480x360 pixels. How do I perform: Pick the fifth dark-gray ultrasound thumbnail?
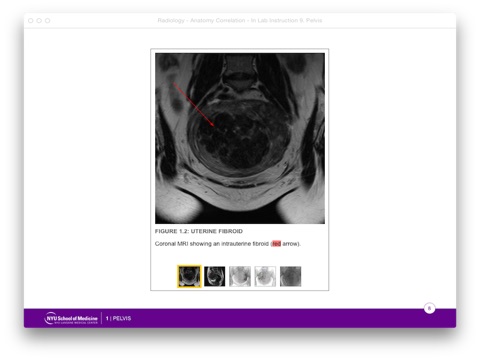(290, 276)
